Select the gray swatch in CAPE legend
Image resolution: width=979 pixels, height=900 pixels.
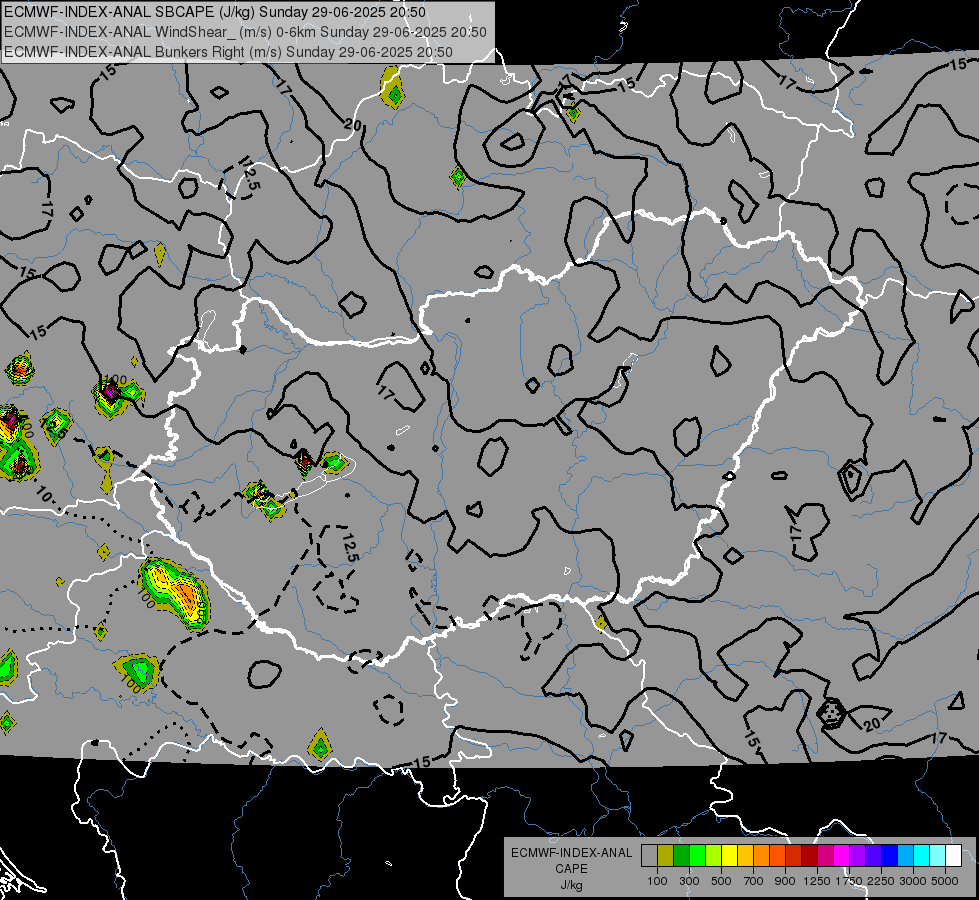pyautogui.click(x=649, y=855)
